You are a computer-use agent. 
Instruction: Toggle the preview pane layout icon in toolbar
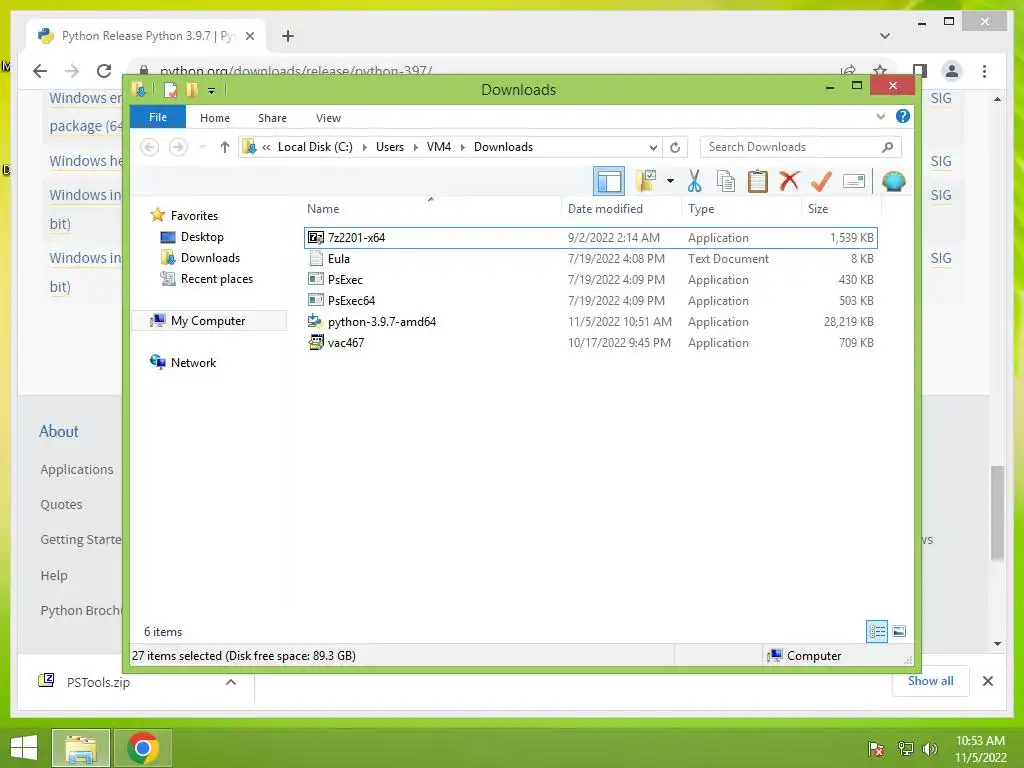tap(609, 181)
